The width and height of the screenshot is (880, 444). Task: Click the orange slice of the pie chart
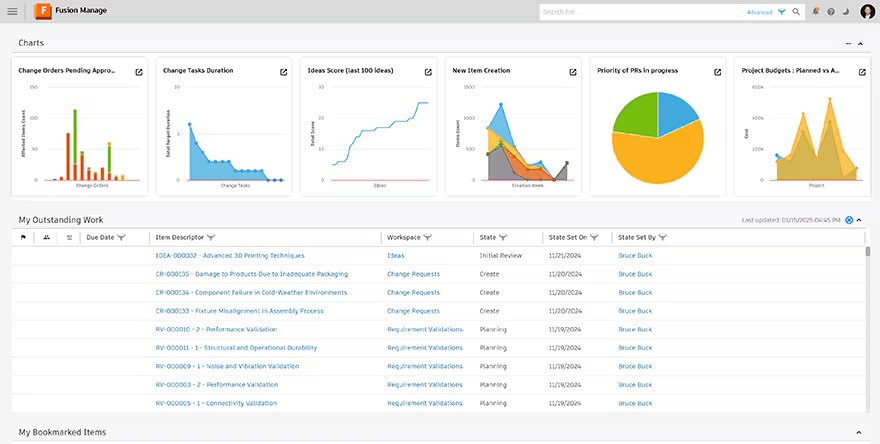point(660,160)
